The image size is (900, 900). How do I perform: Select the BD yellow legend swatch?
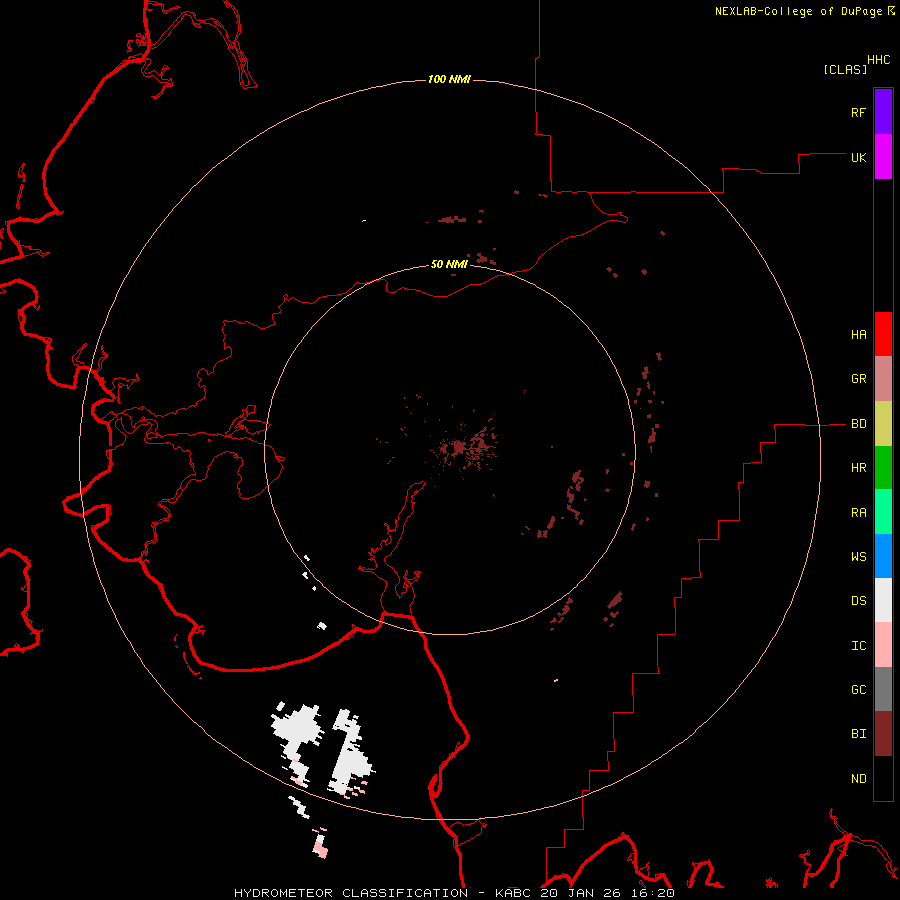tap(883, 424)
